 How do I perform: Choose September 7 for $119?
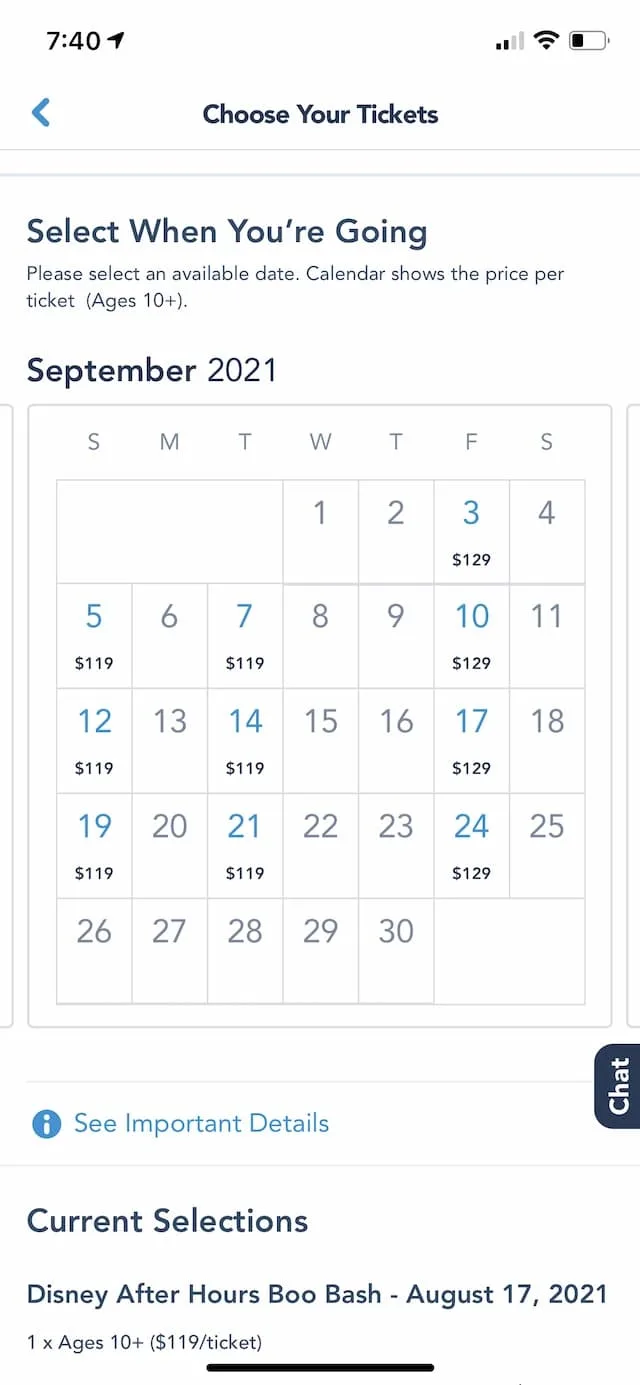coord(245,637)
